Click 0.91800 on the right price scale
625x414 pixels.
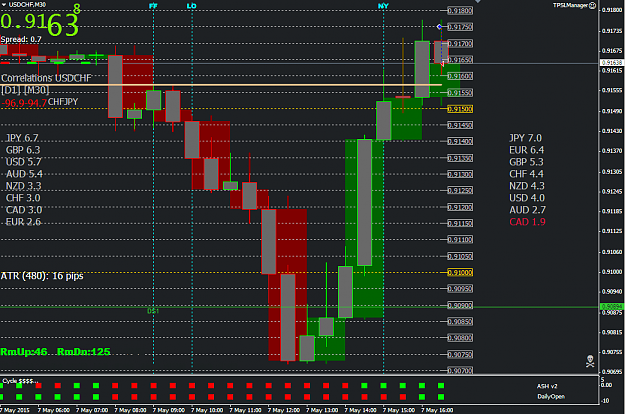(x=612, y=10)
